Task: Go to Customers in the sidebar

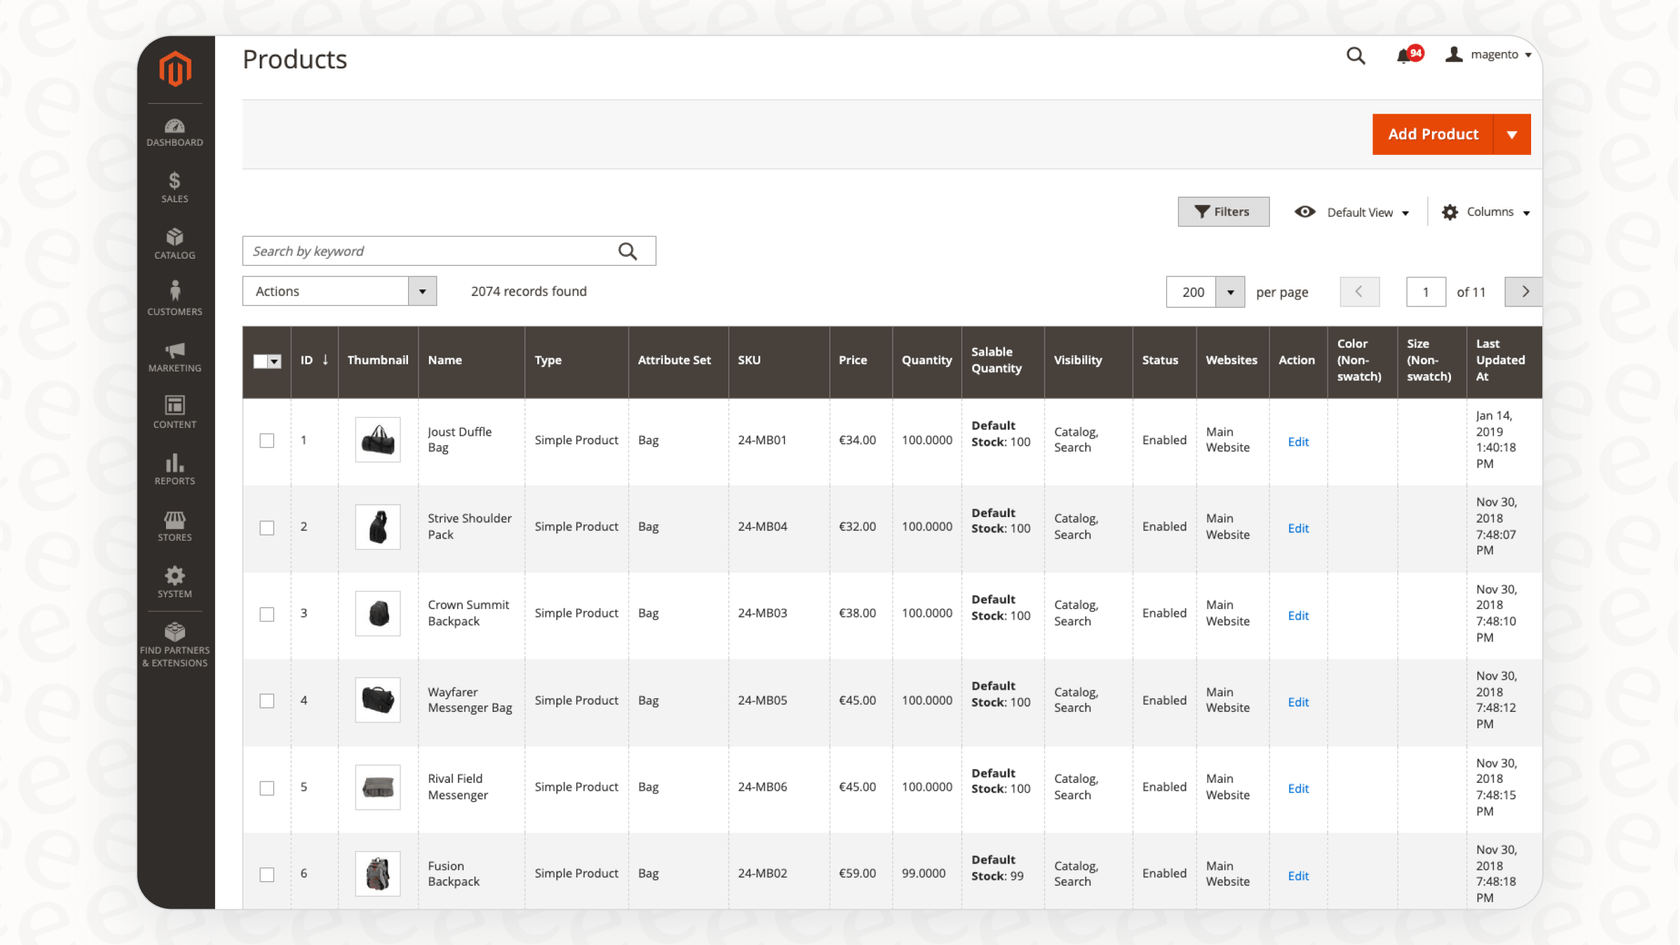Action: click(175, 300)
